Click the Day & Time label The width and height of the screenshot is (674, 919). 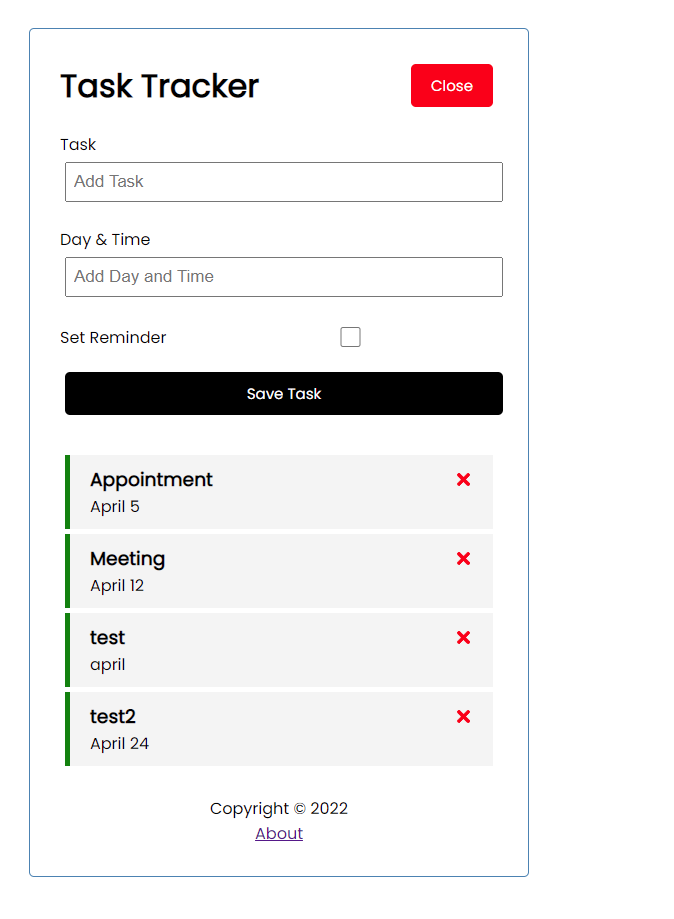click(105, 239)
